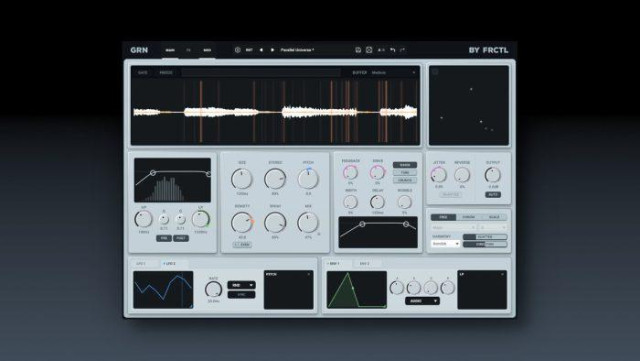640x361 pixels.
Task: Randomize settings with the dice icon
Action: 369,50
